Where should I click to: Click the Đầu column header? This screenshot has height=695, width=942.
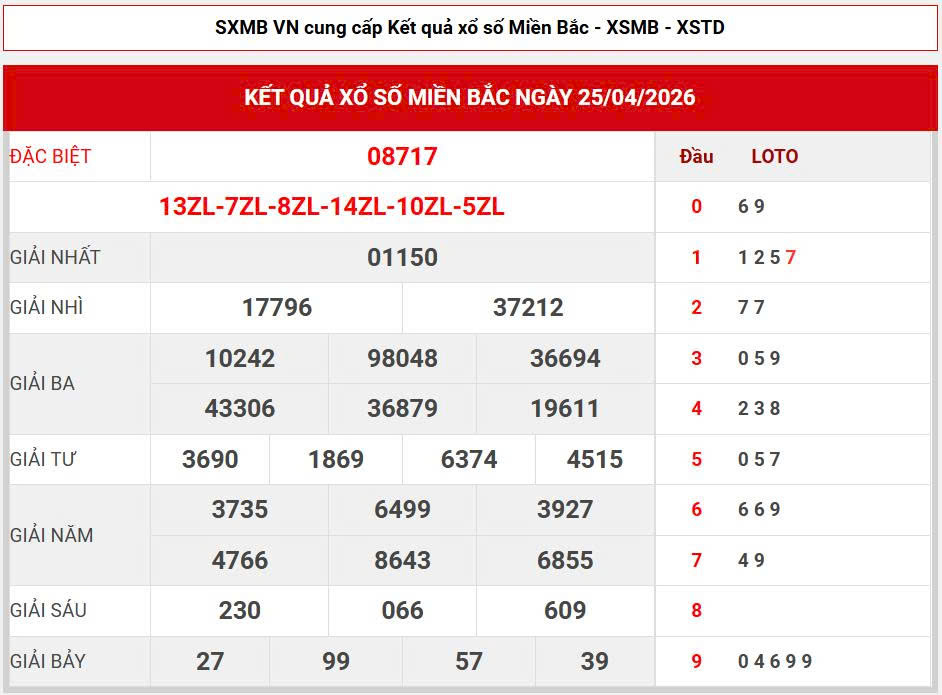click(696, 156)
